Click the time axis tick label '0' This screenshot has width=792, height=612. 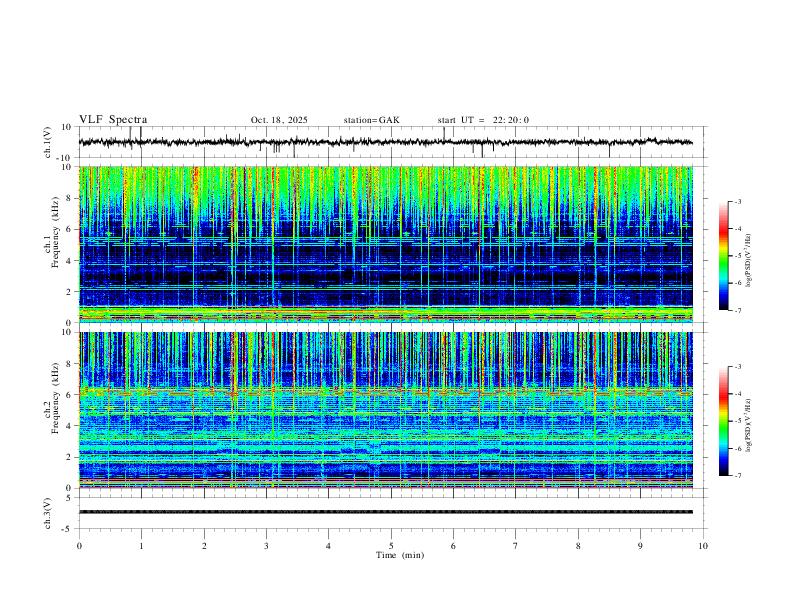point(79,546)
